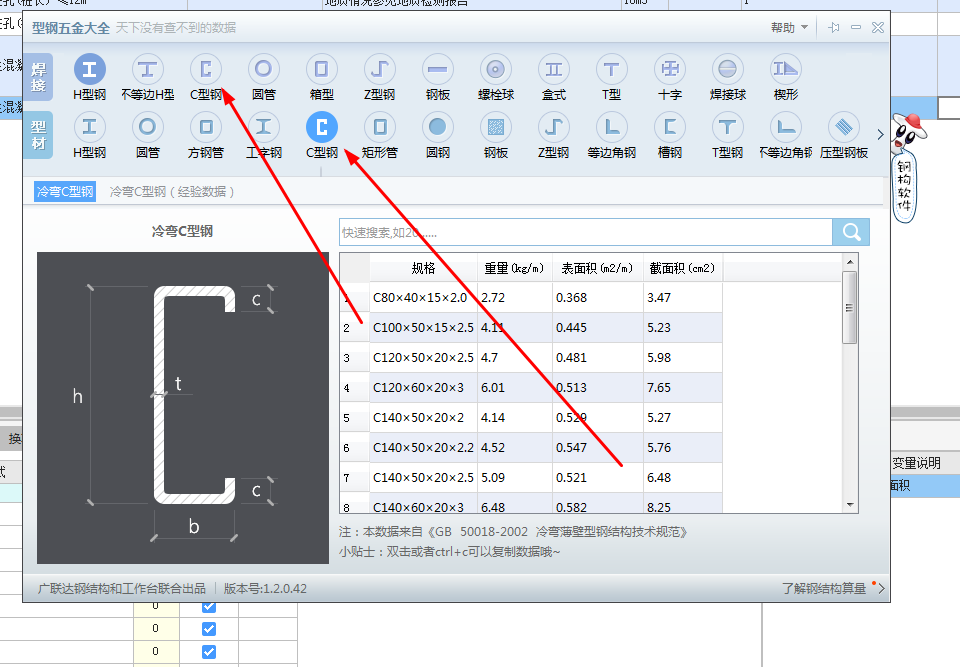Click the 钢构软件 mascot icon
960x667 pixels.
click(907, 168)
